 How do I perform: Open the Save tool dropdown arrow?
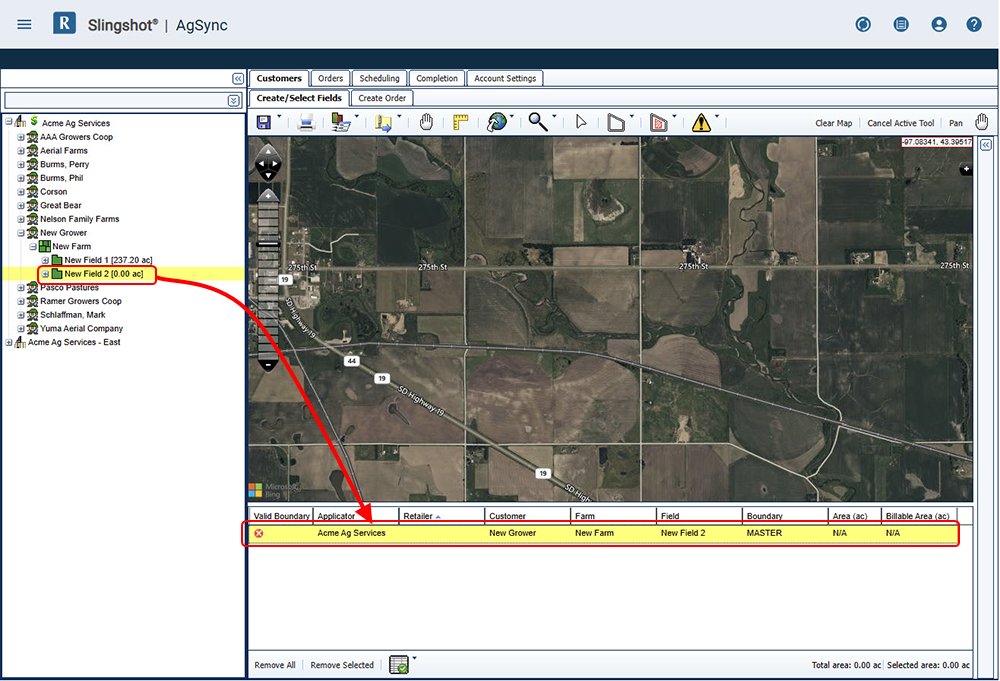pos(279,117)
